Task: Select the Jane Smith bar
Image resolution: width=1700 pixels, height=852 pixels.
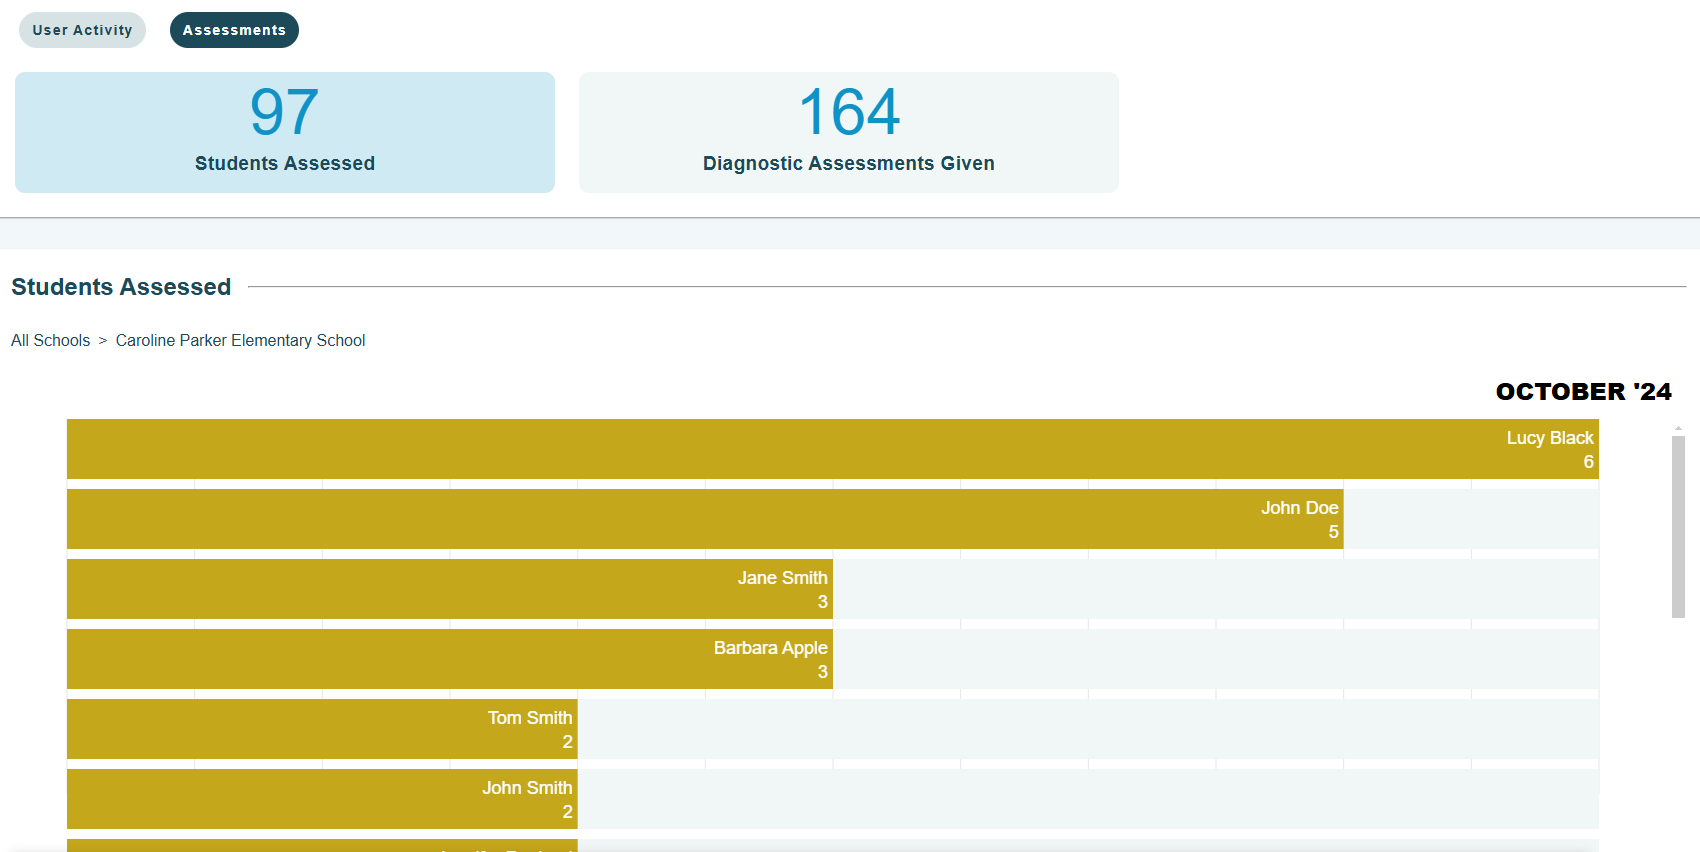Action: coord(450,589)
